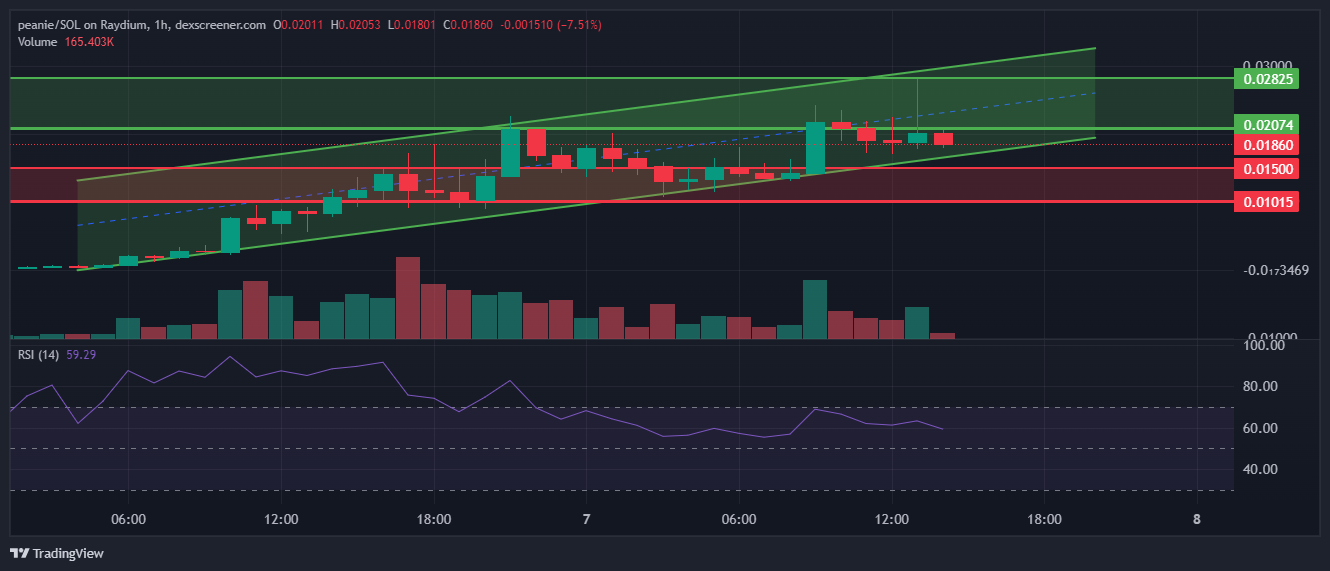This screenshot has height=571, width=1330.
Task: Click the tallest red volume bar
Action: pyautogui.click(x=408, y=298)
